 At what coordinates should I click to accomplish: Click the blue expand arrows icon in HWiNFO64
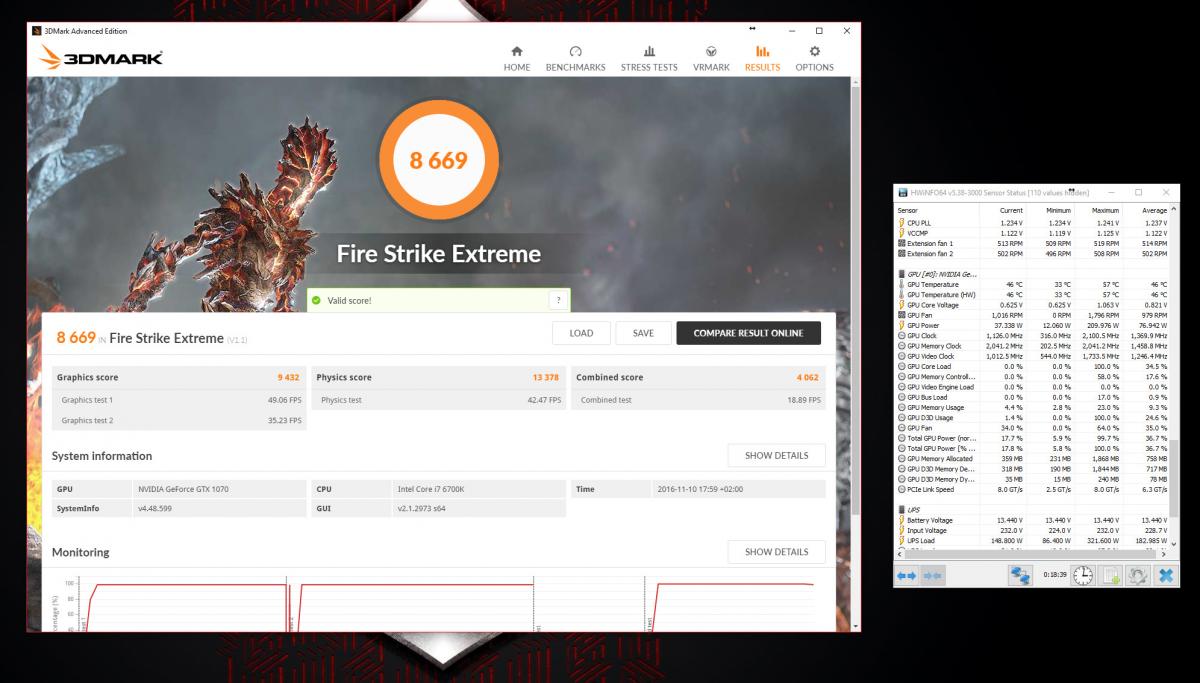907,575
